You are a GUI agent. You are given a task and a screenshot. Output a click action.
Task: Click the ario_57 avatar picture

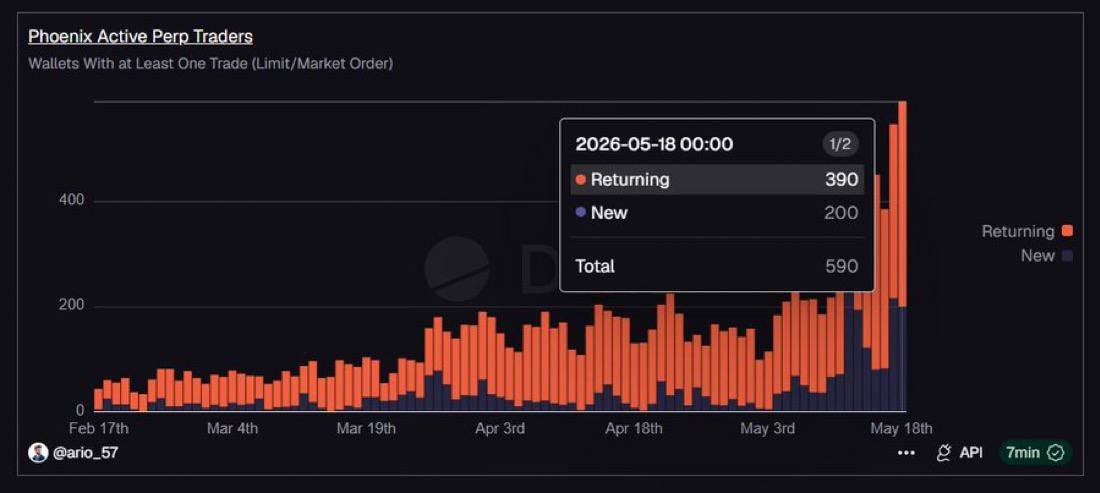tap(38, 453)
